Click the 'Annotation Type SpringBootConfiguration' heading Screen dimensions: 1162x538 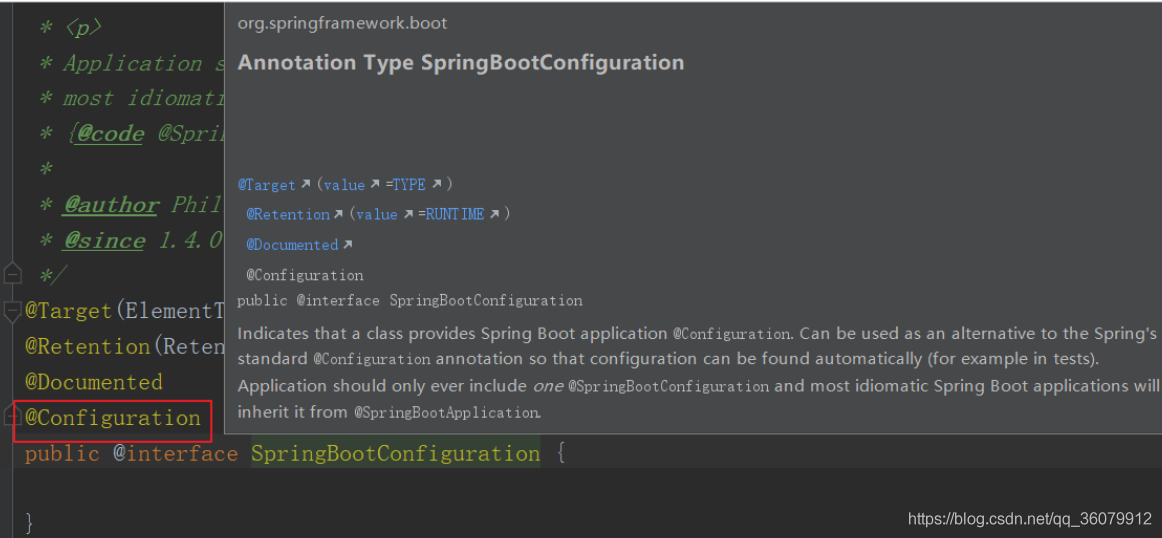click(x=460, y=62)
